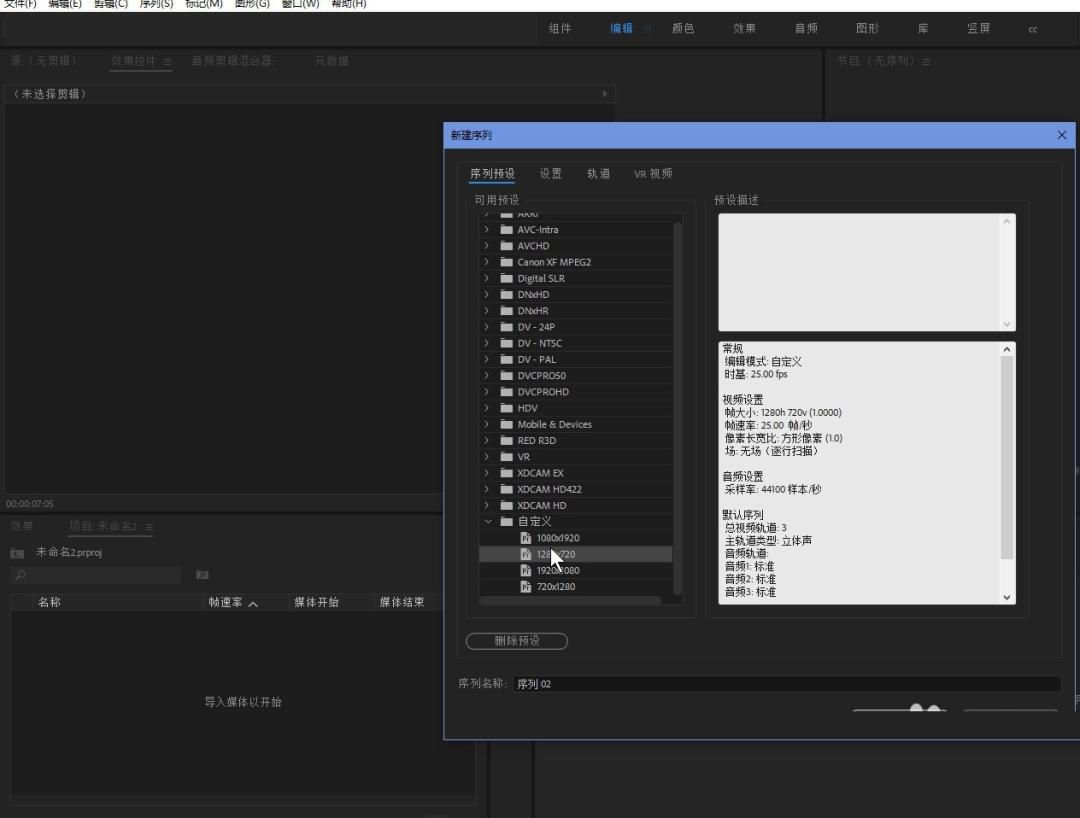The width and height of the screenshot is (1080, 818).
Task: Select the 效果 tab in the project panel
Action: [x=22, y=527]
